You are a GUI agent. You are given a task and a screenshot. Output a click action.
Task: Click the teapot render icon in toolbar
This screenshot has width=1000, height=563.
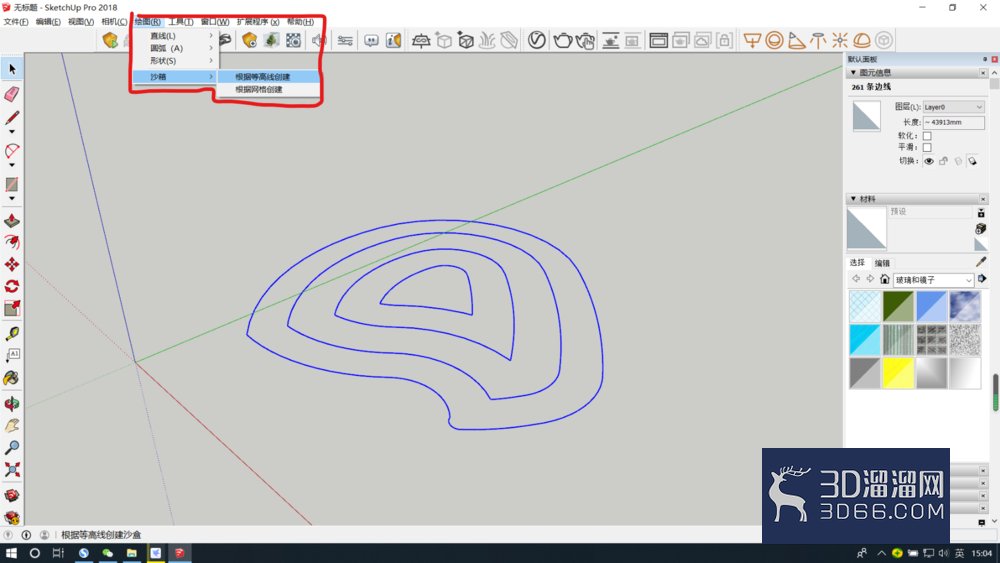click(562, 40)
